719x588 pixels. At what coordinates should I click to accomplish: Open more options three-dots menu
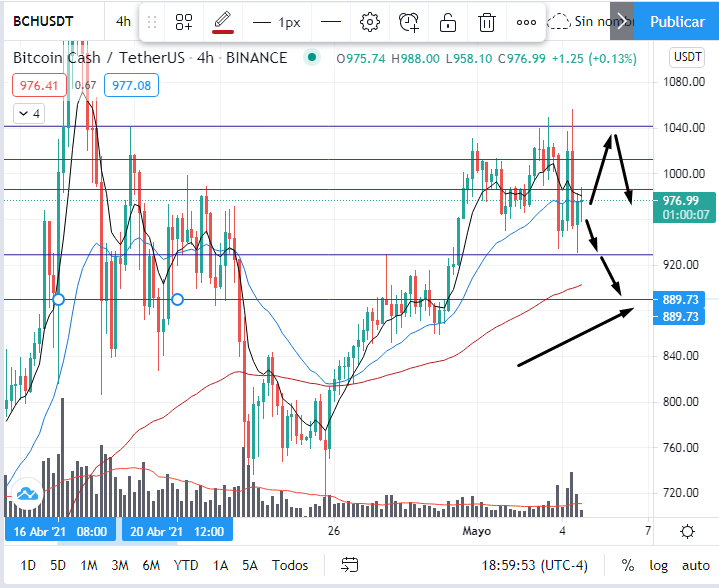[x=526, y=22]
